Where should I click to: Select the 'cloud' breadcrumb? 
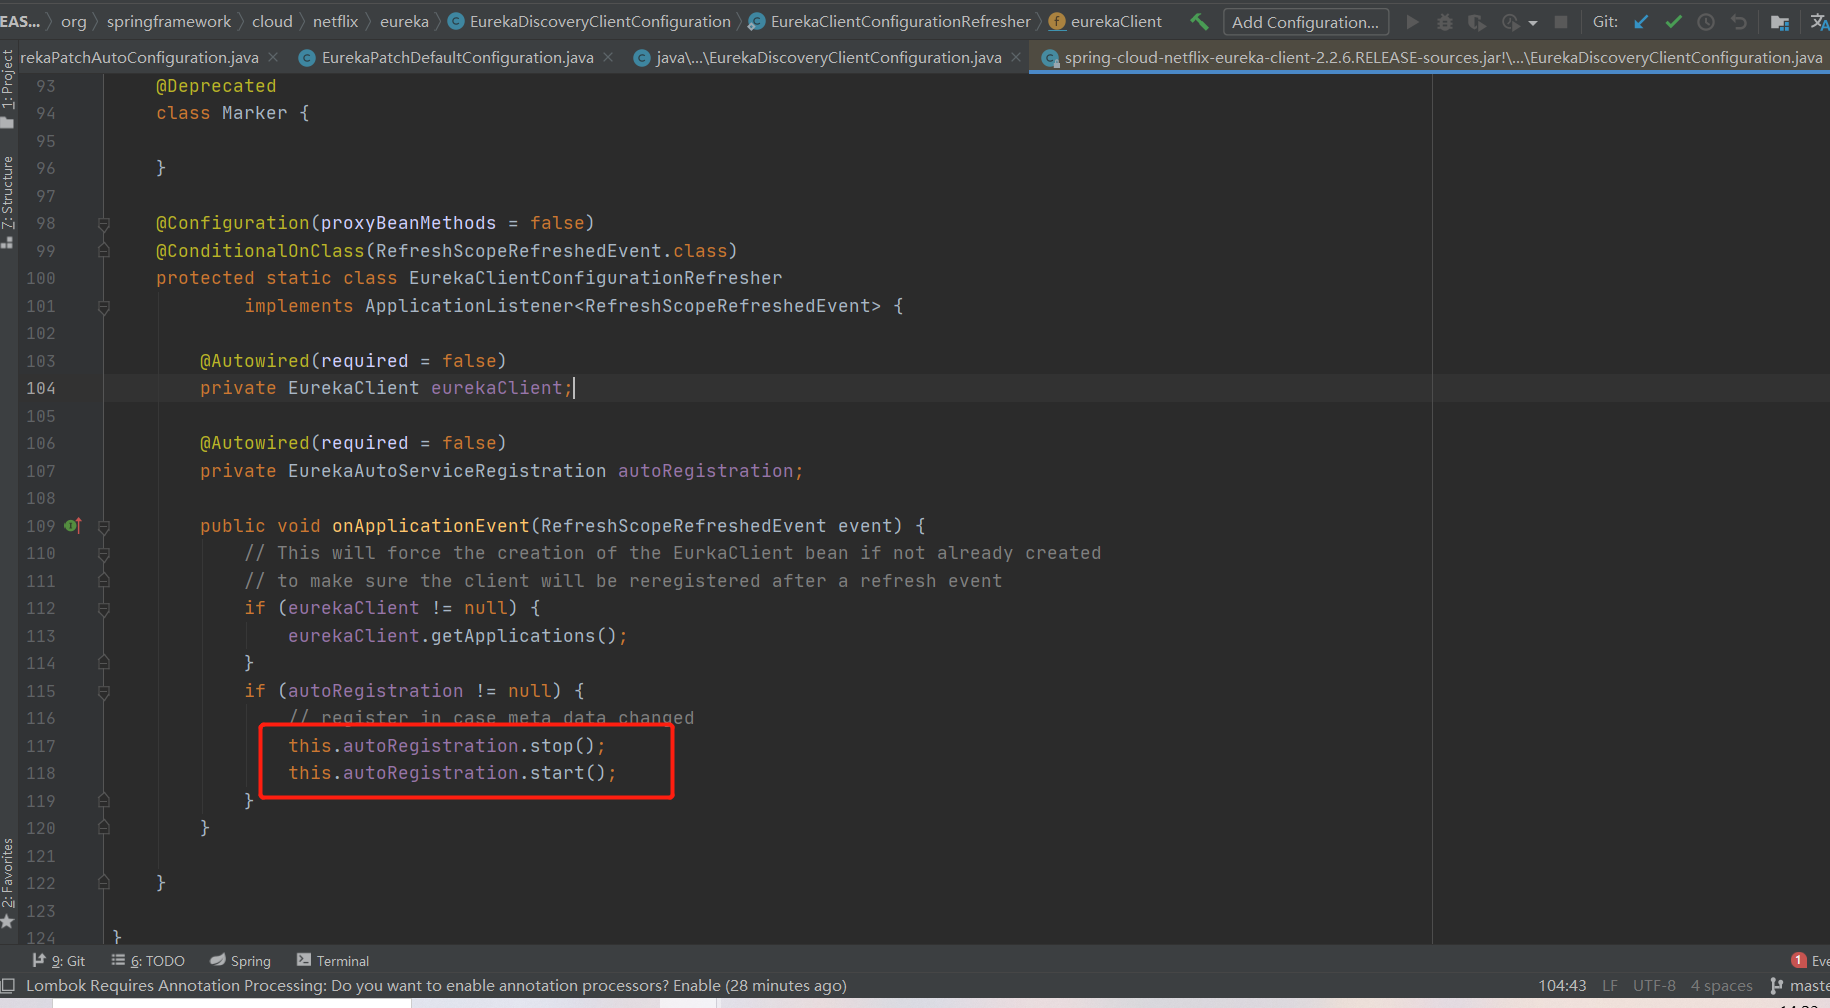tap(272, 22)
